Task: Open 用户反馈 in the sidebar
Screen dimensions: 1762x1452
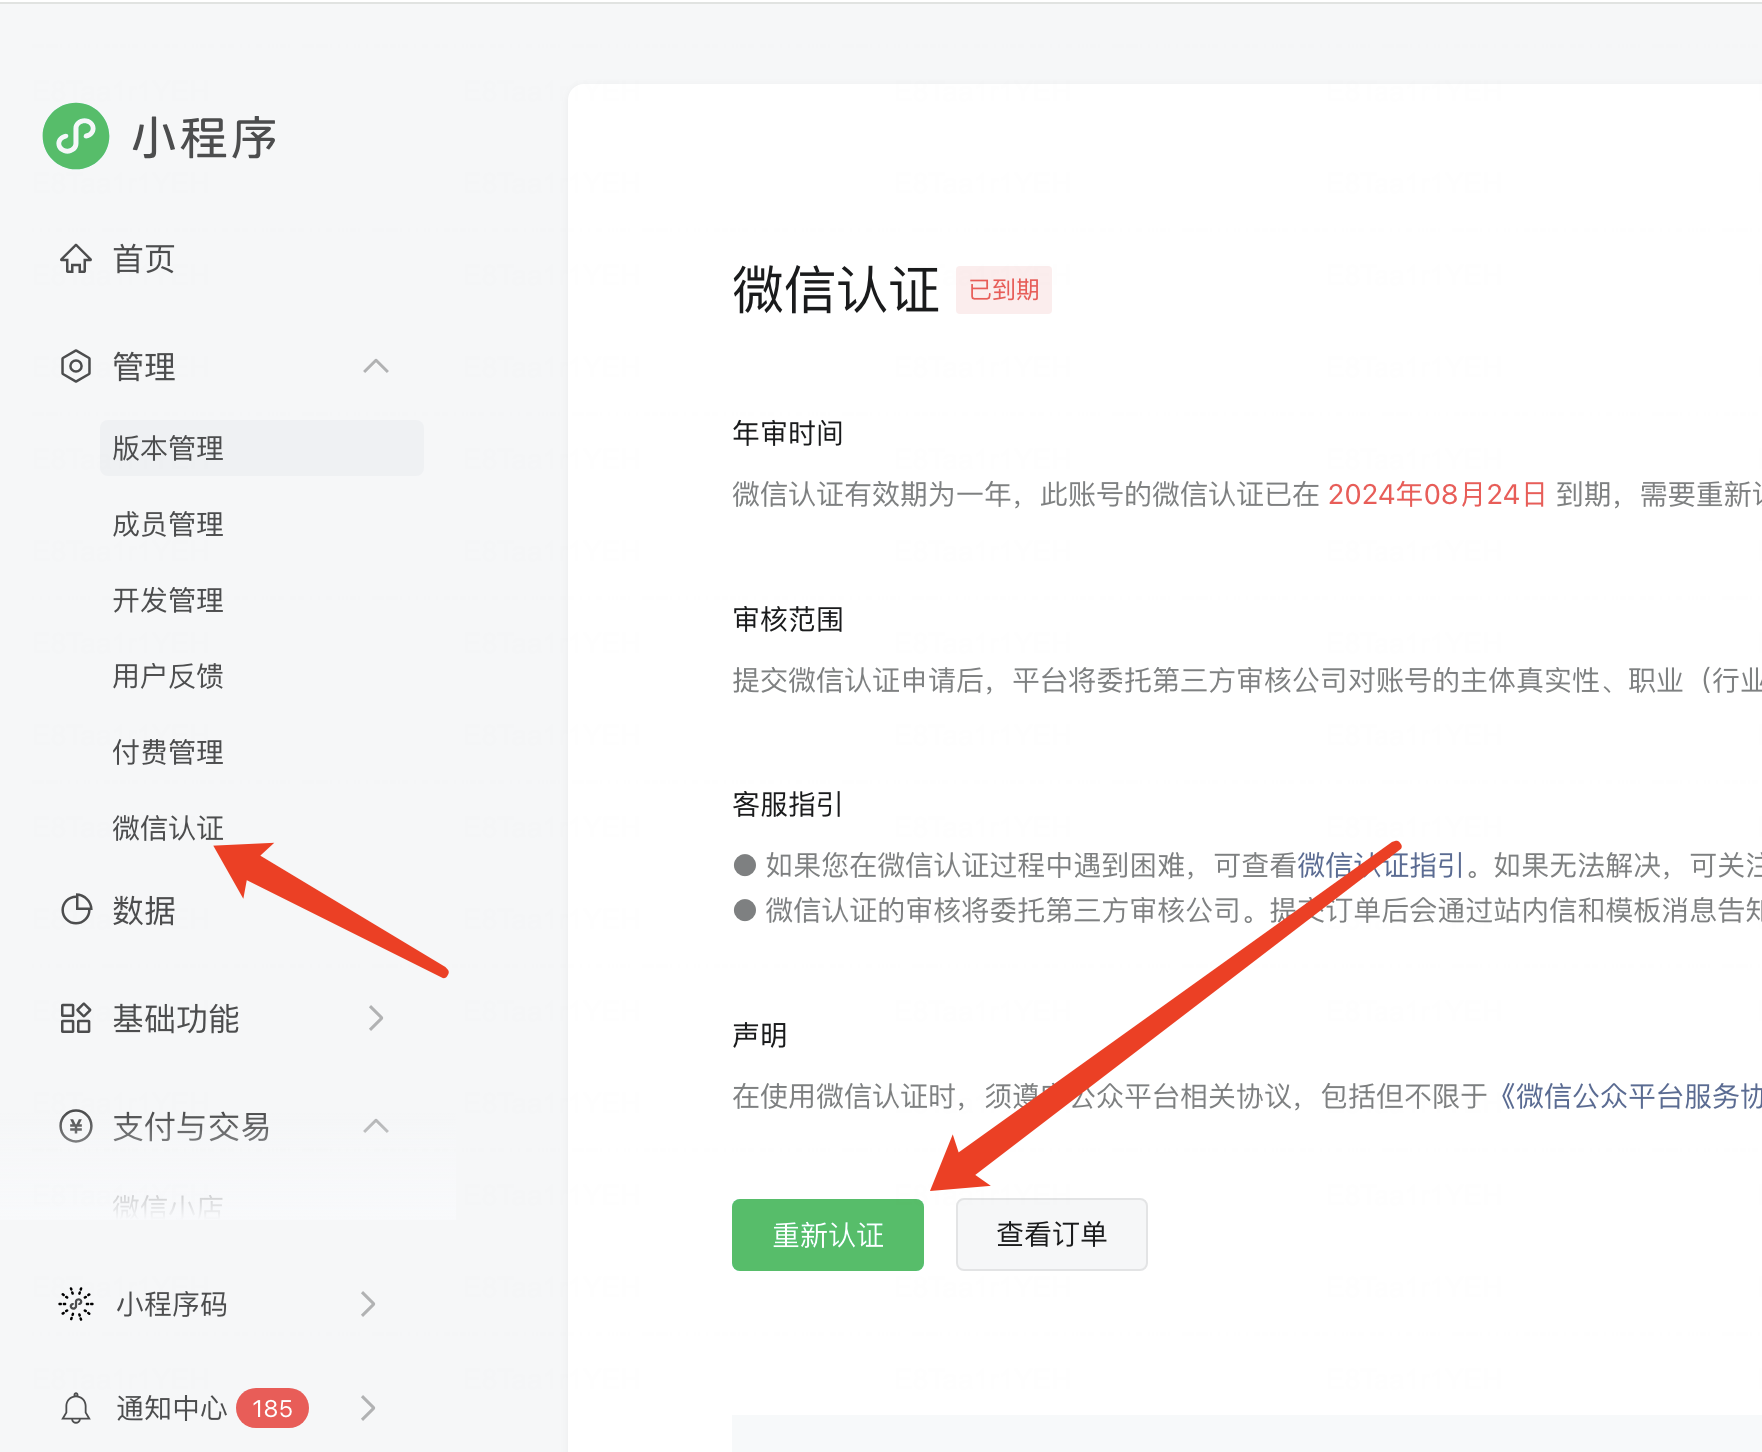Action: [x=168, y=676]
